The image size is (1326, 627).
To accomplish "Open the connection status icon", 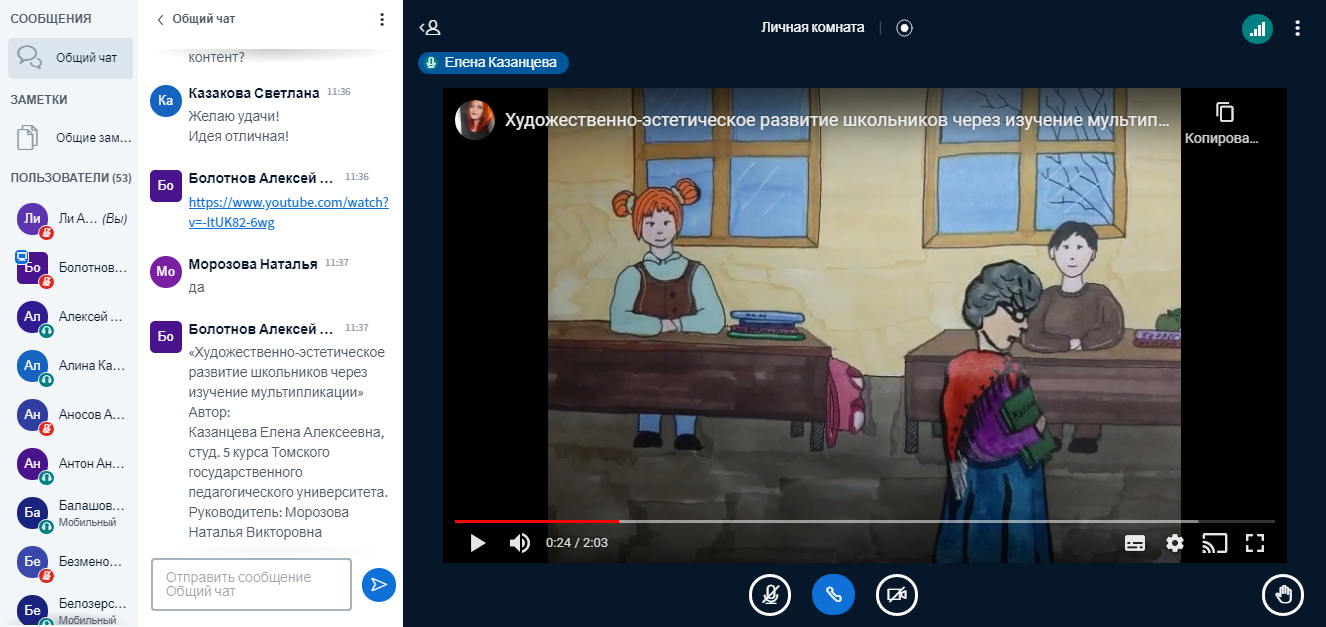I will 1258,28.
